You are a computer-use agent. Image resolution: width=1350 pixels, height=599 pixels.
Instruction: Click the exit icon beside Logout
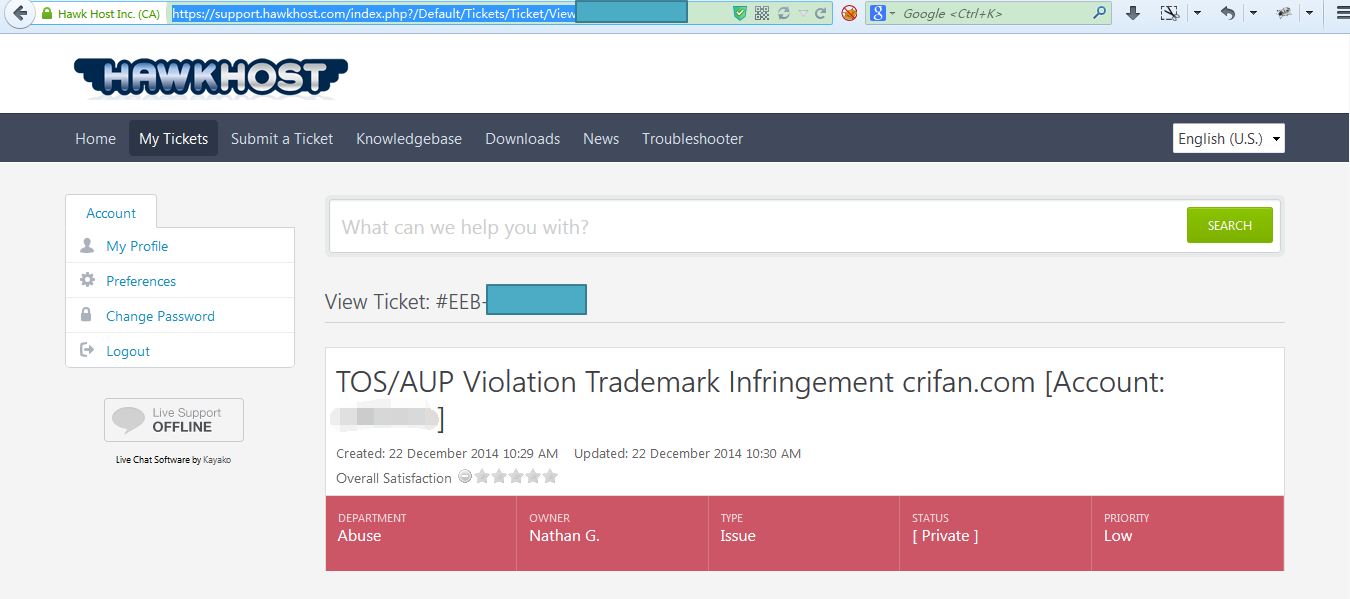(x=87, y=350)
